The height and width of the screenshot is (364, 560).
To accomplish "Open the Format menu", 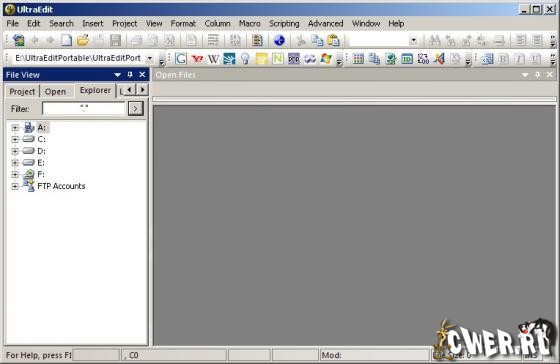I will (x=183, y=24).
